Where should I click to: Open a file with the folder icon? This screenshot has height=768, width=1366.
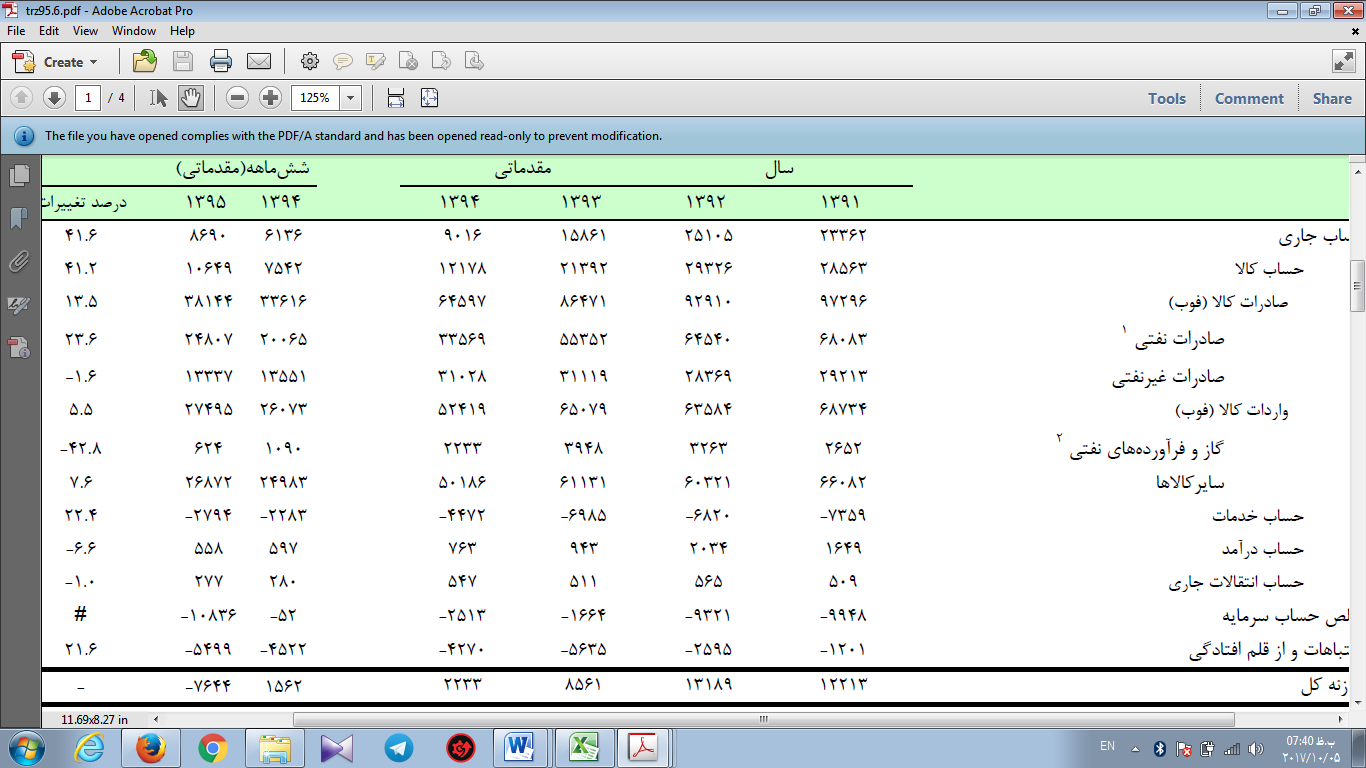145,61
